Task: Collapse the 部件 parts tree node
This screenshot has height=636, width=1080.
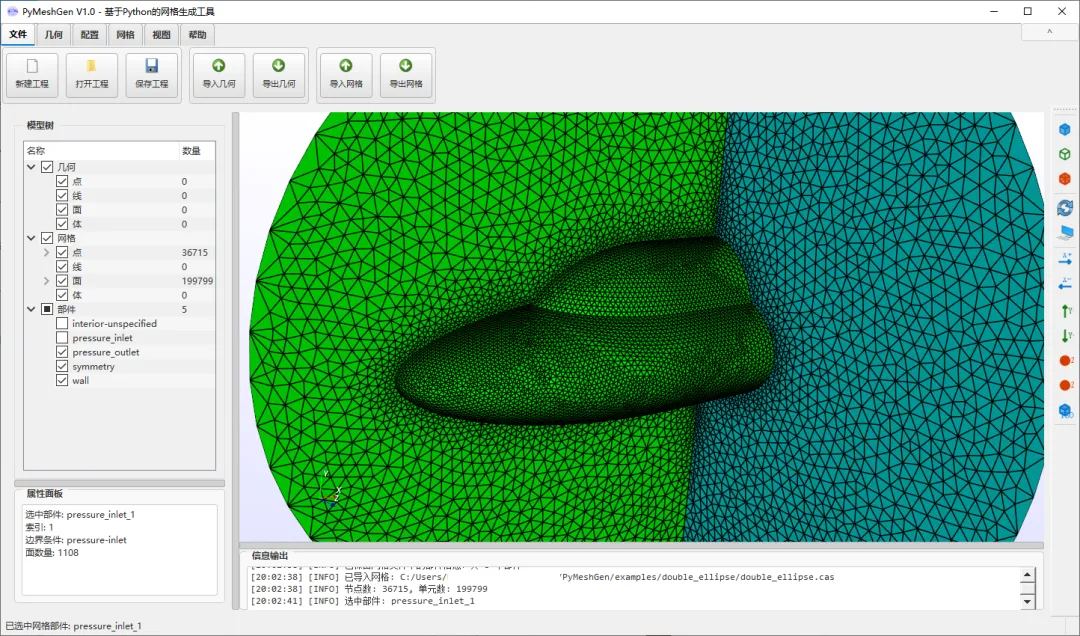Action: point(32,310)
